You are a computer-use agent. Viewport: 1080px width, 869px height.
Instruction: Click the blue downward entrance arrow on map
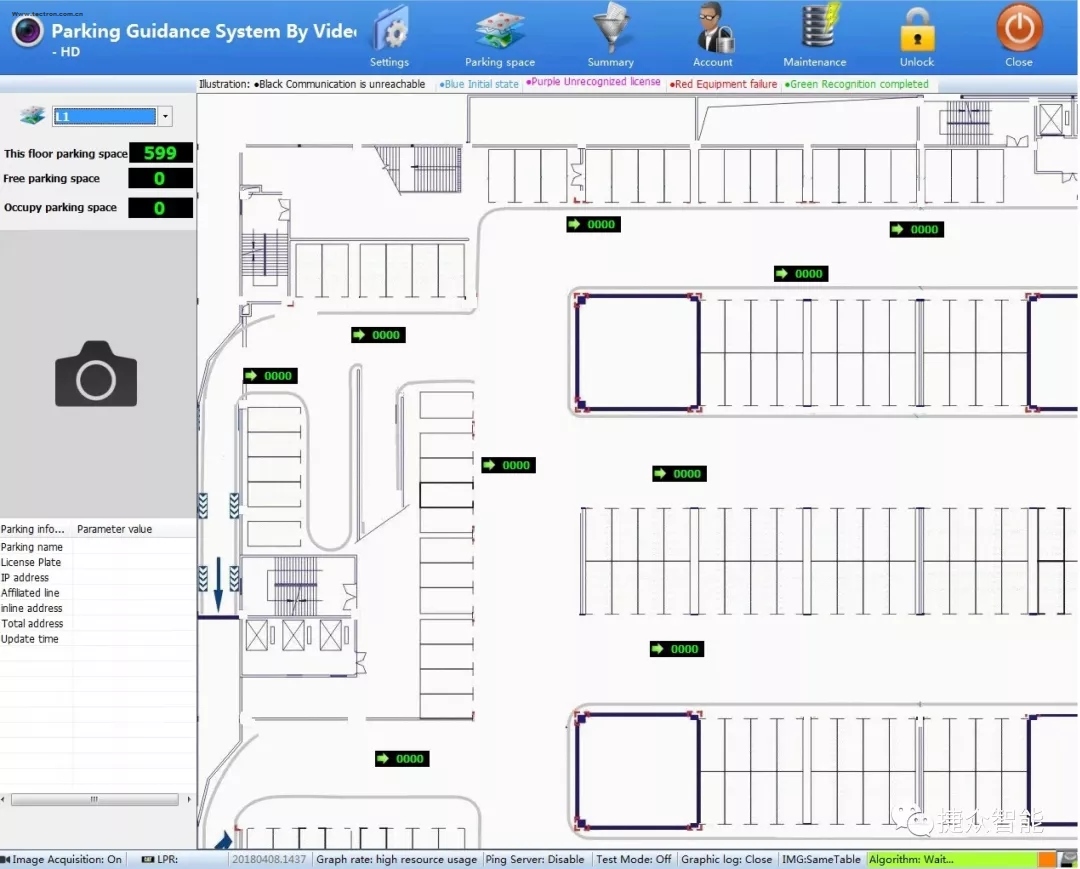point(218,584)
